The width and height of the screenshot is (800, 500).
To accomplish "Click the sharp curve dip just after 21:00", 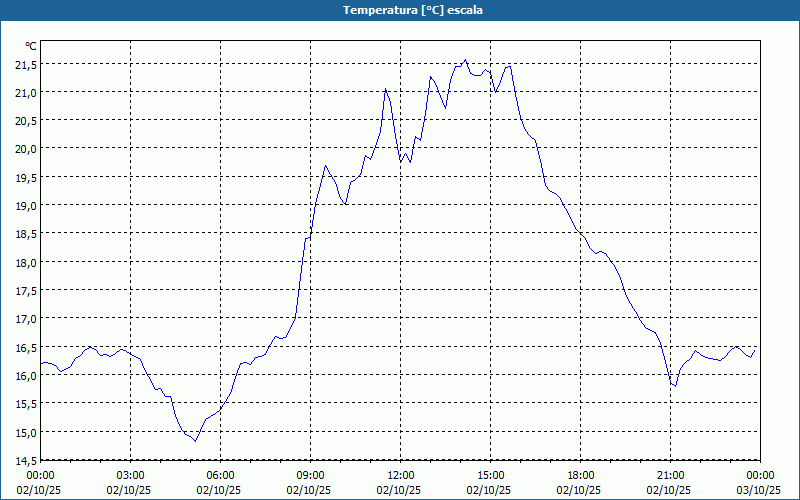I will [x=675, y=385].
